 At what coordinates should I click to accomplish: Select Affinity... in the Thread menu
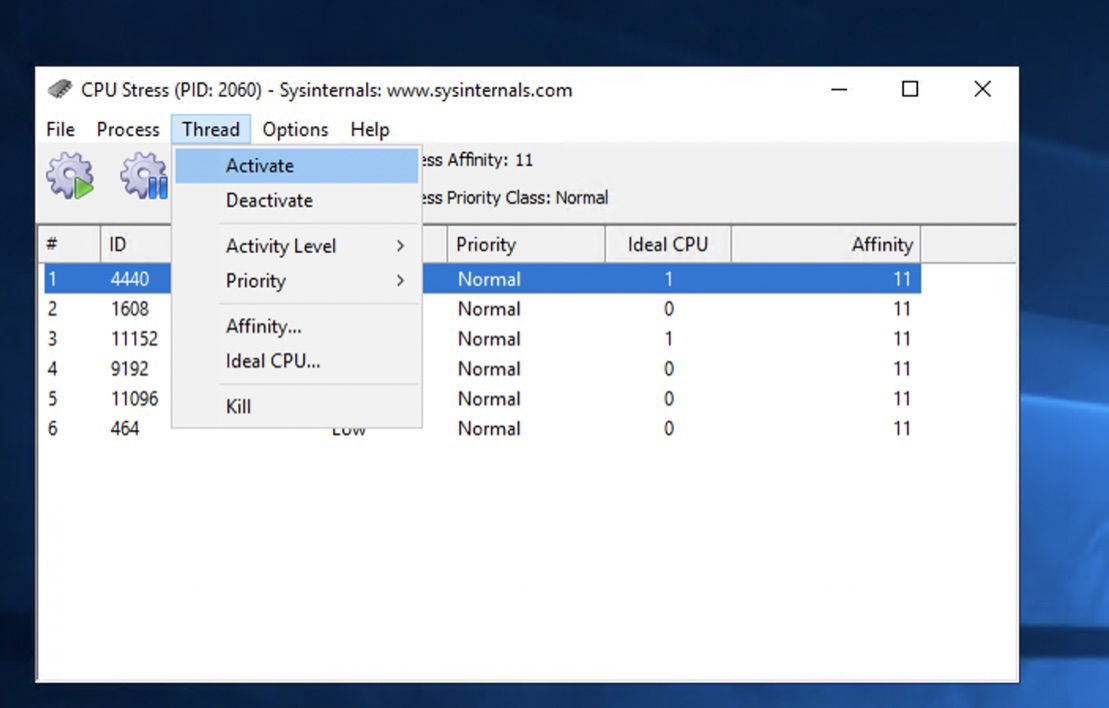click(x=296, y=326)
